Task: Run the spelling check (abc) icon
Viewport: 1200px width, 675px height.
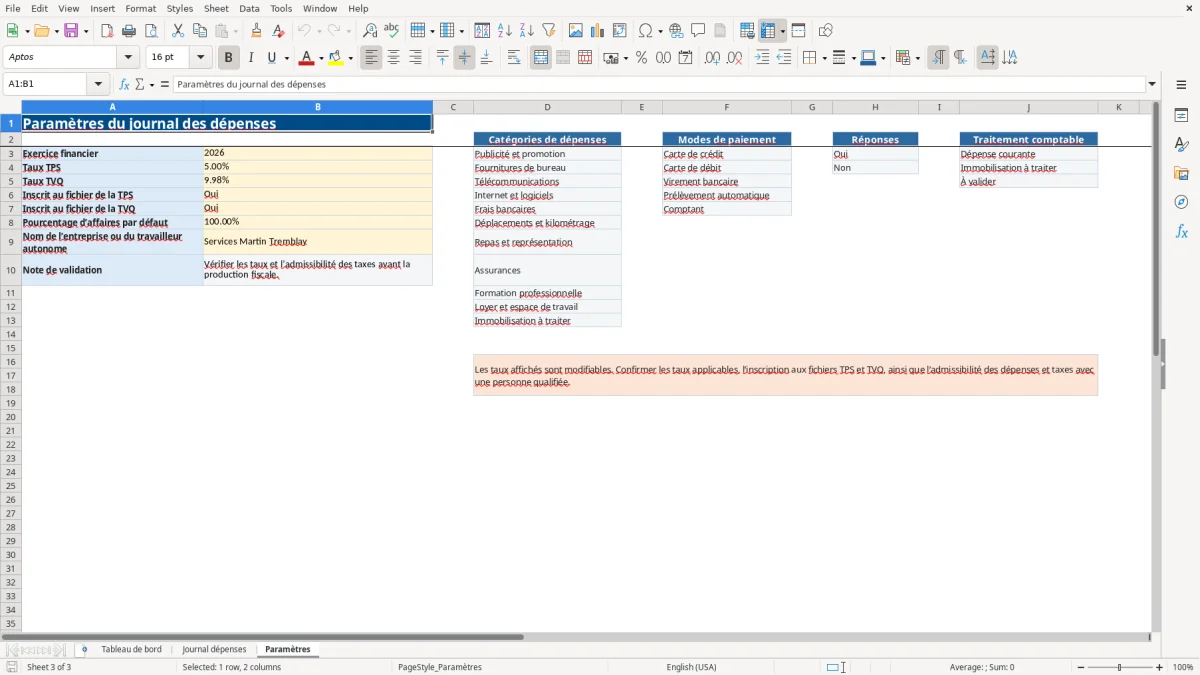Action: (392, 31)
